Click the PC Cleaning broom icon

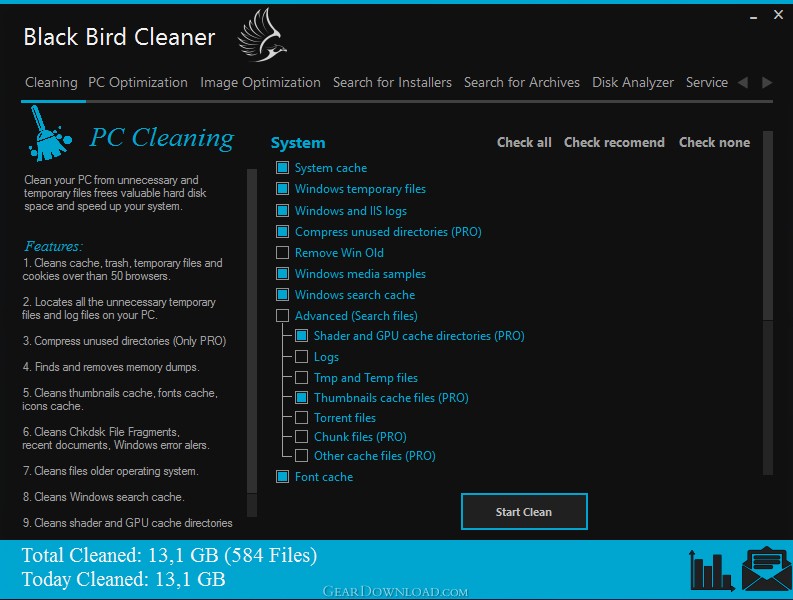[x=49, y=134]
